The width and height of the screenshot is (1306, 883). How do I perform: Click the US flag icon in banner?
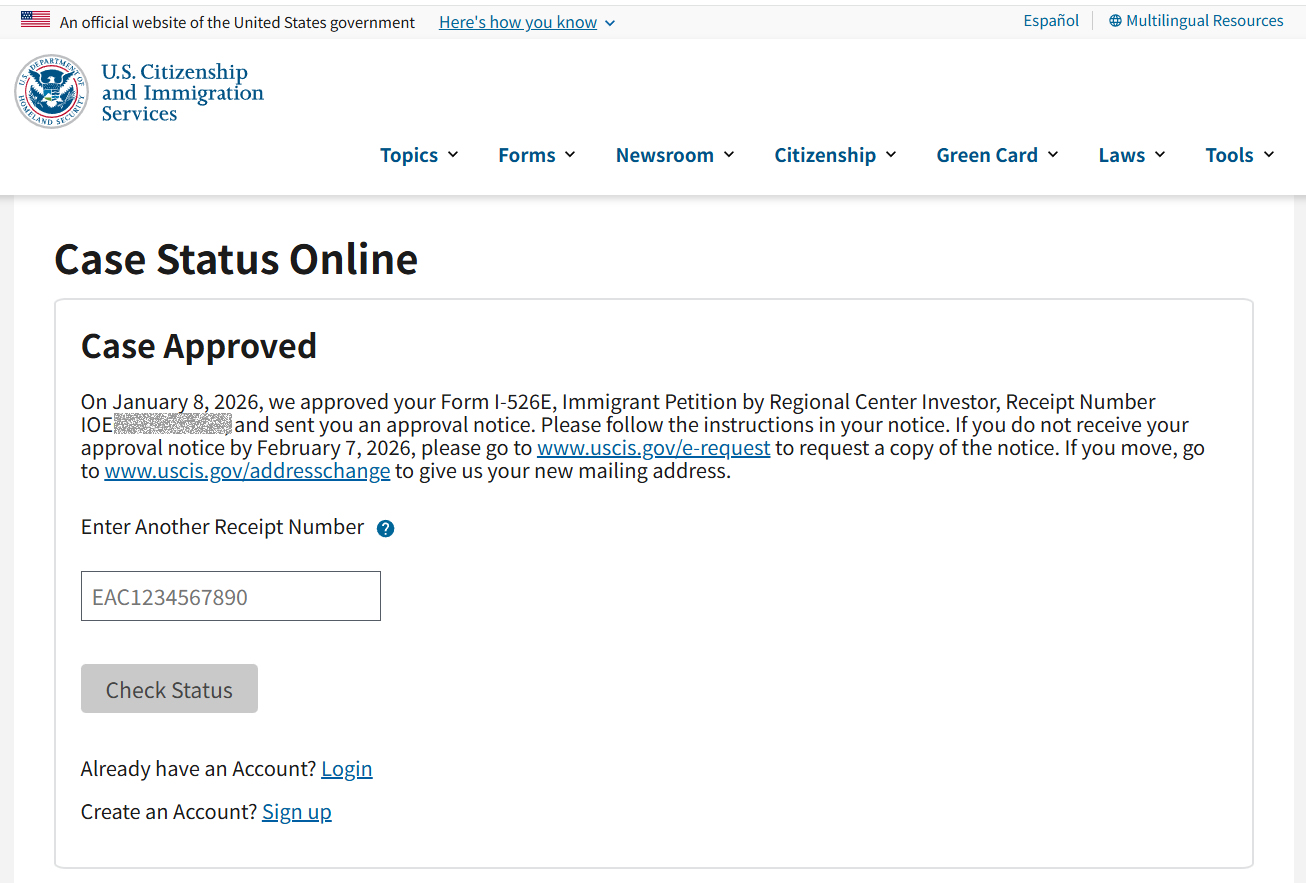coord(35,19)
